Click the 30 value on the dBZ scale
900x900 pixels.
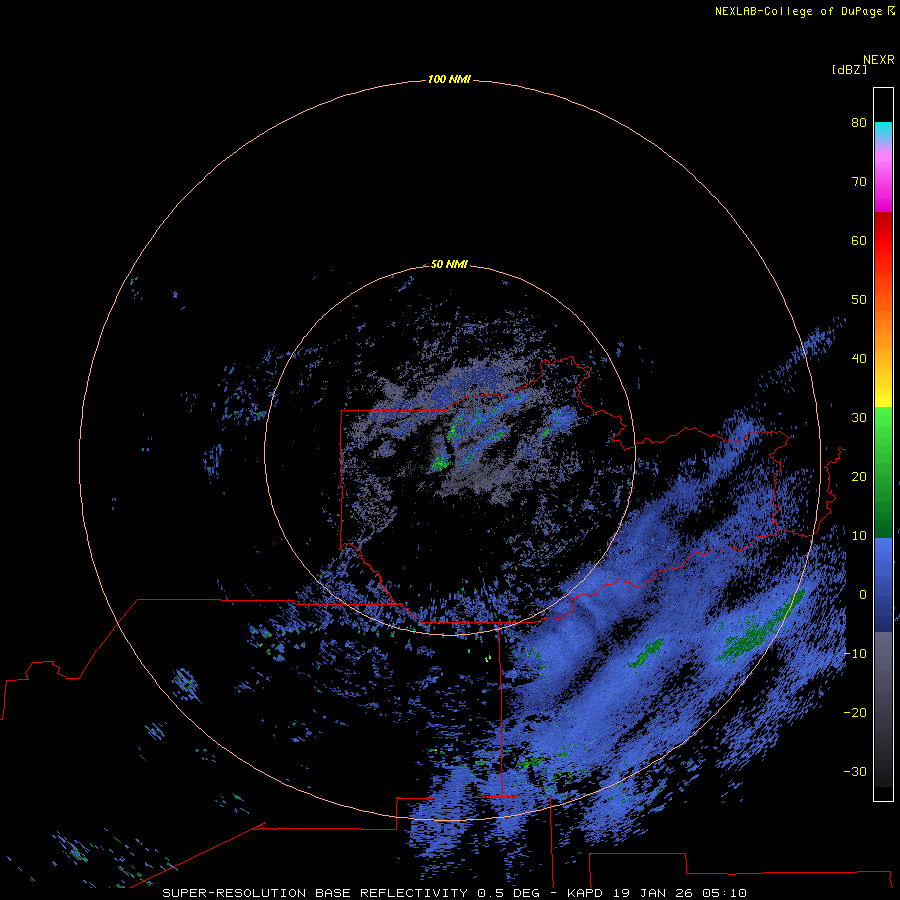point(859,418)
